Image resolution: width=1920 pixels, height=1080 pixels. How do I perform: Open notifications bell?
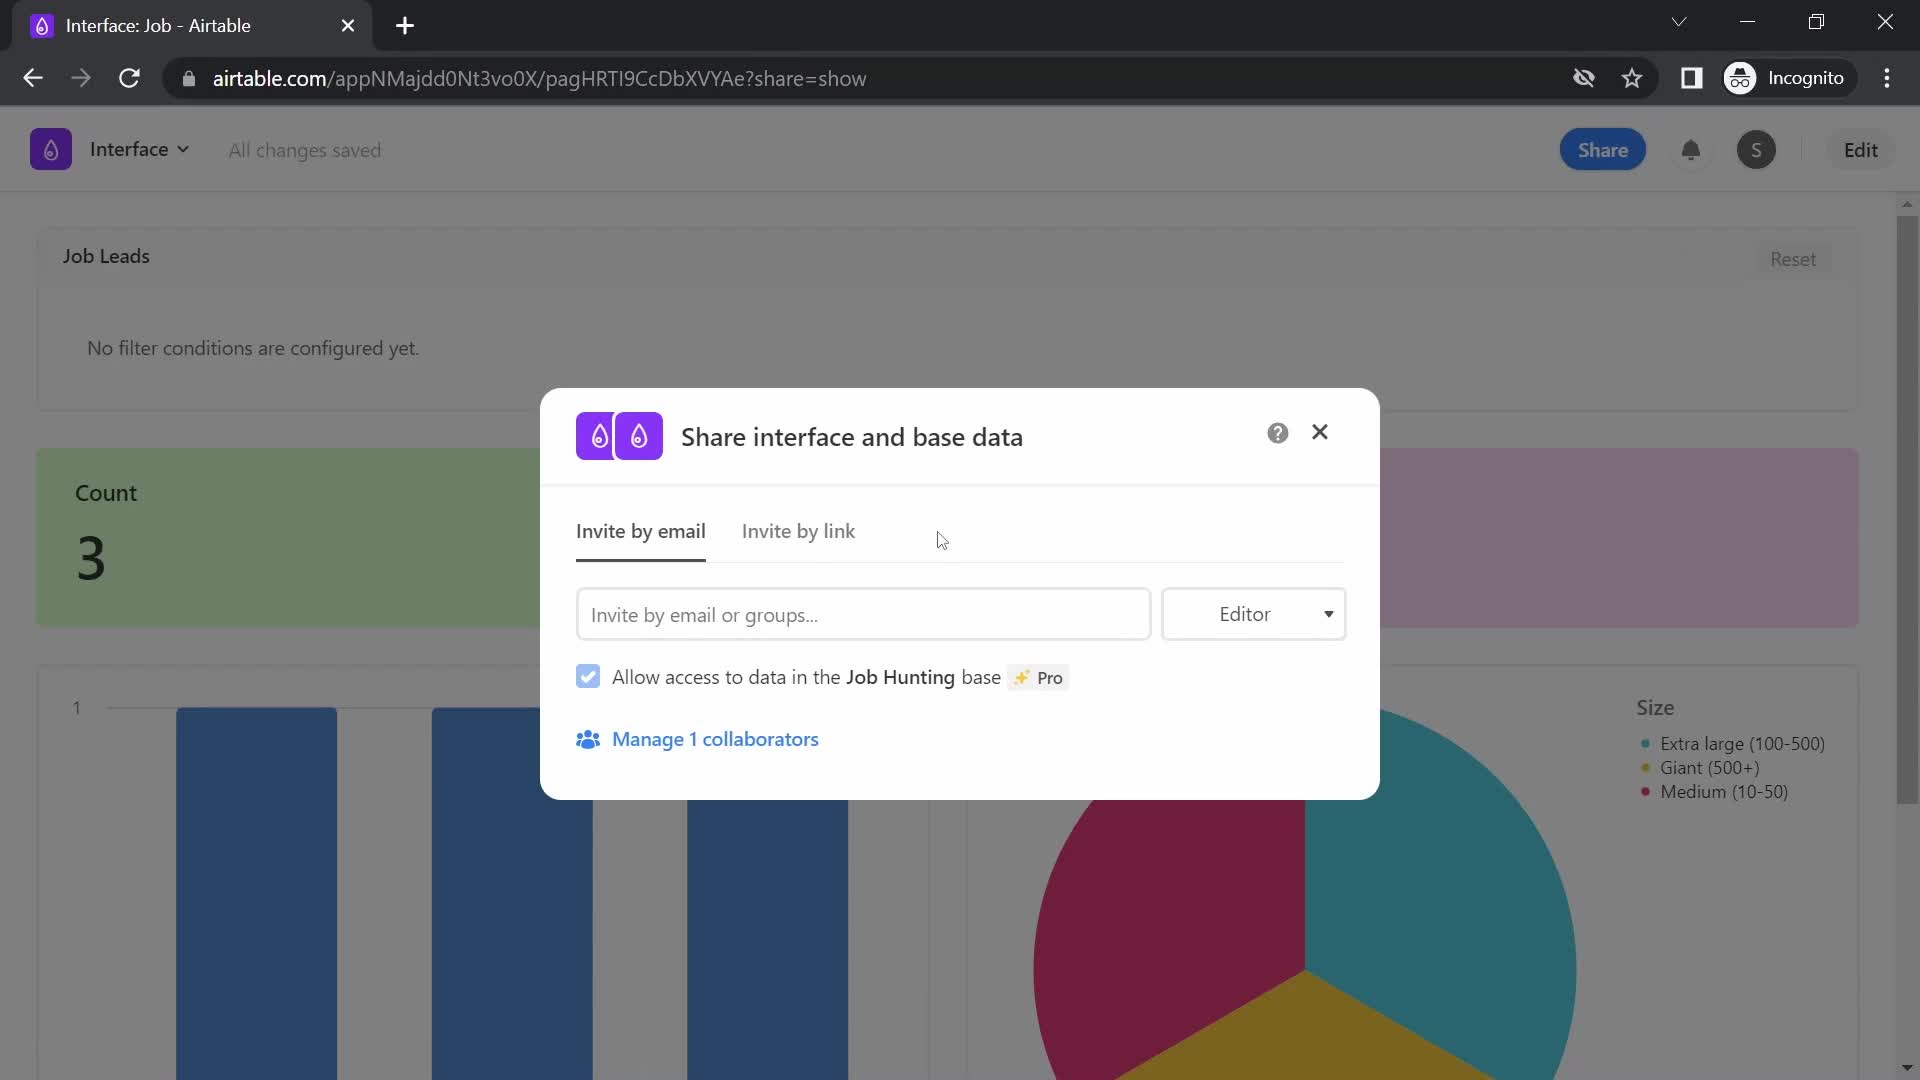tap(1690, 150)
